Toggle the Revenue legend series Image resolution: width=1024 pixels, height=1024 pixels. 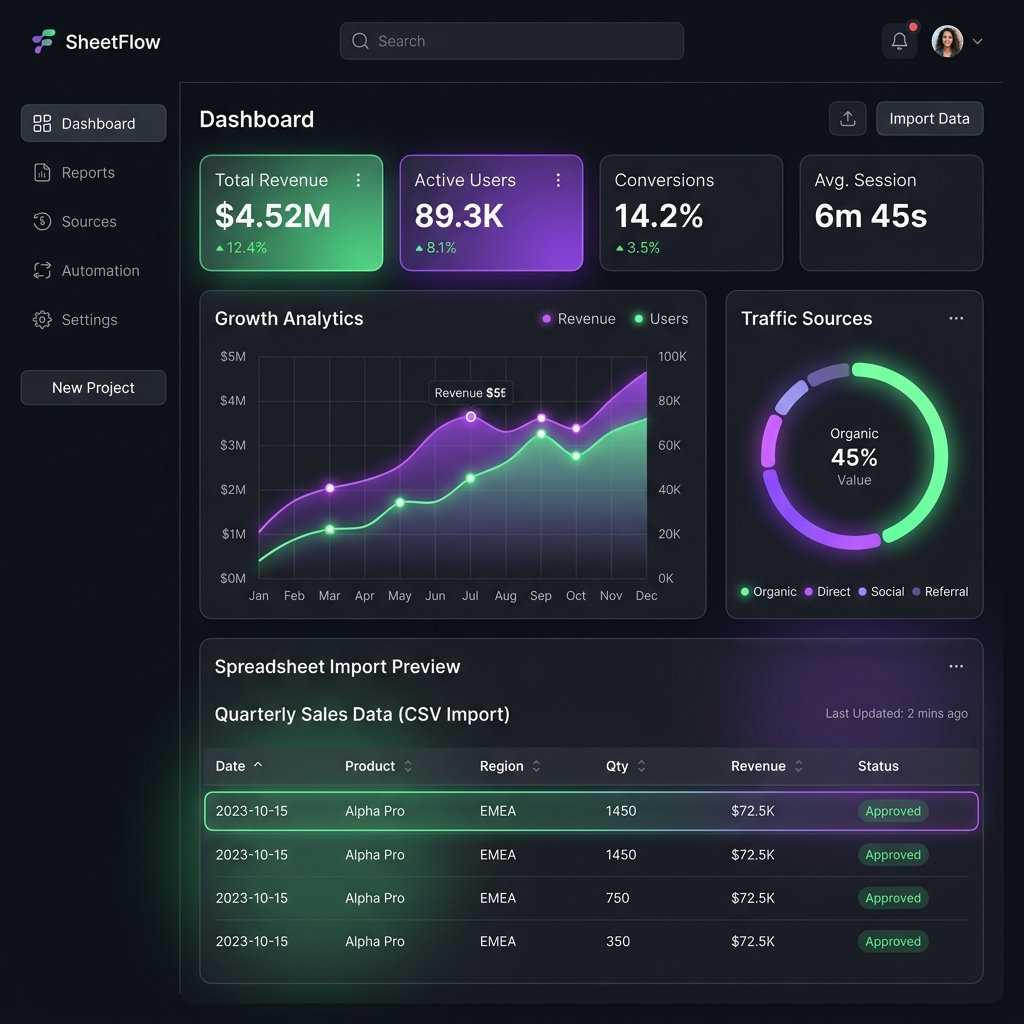579,319
